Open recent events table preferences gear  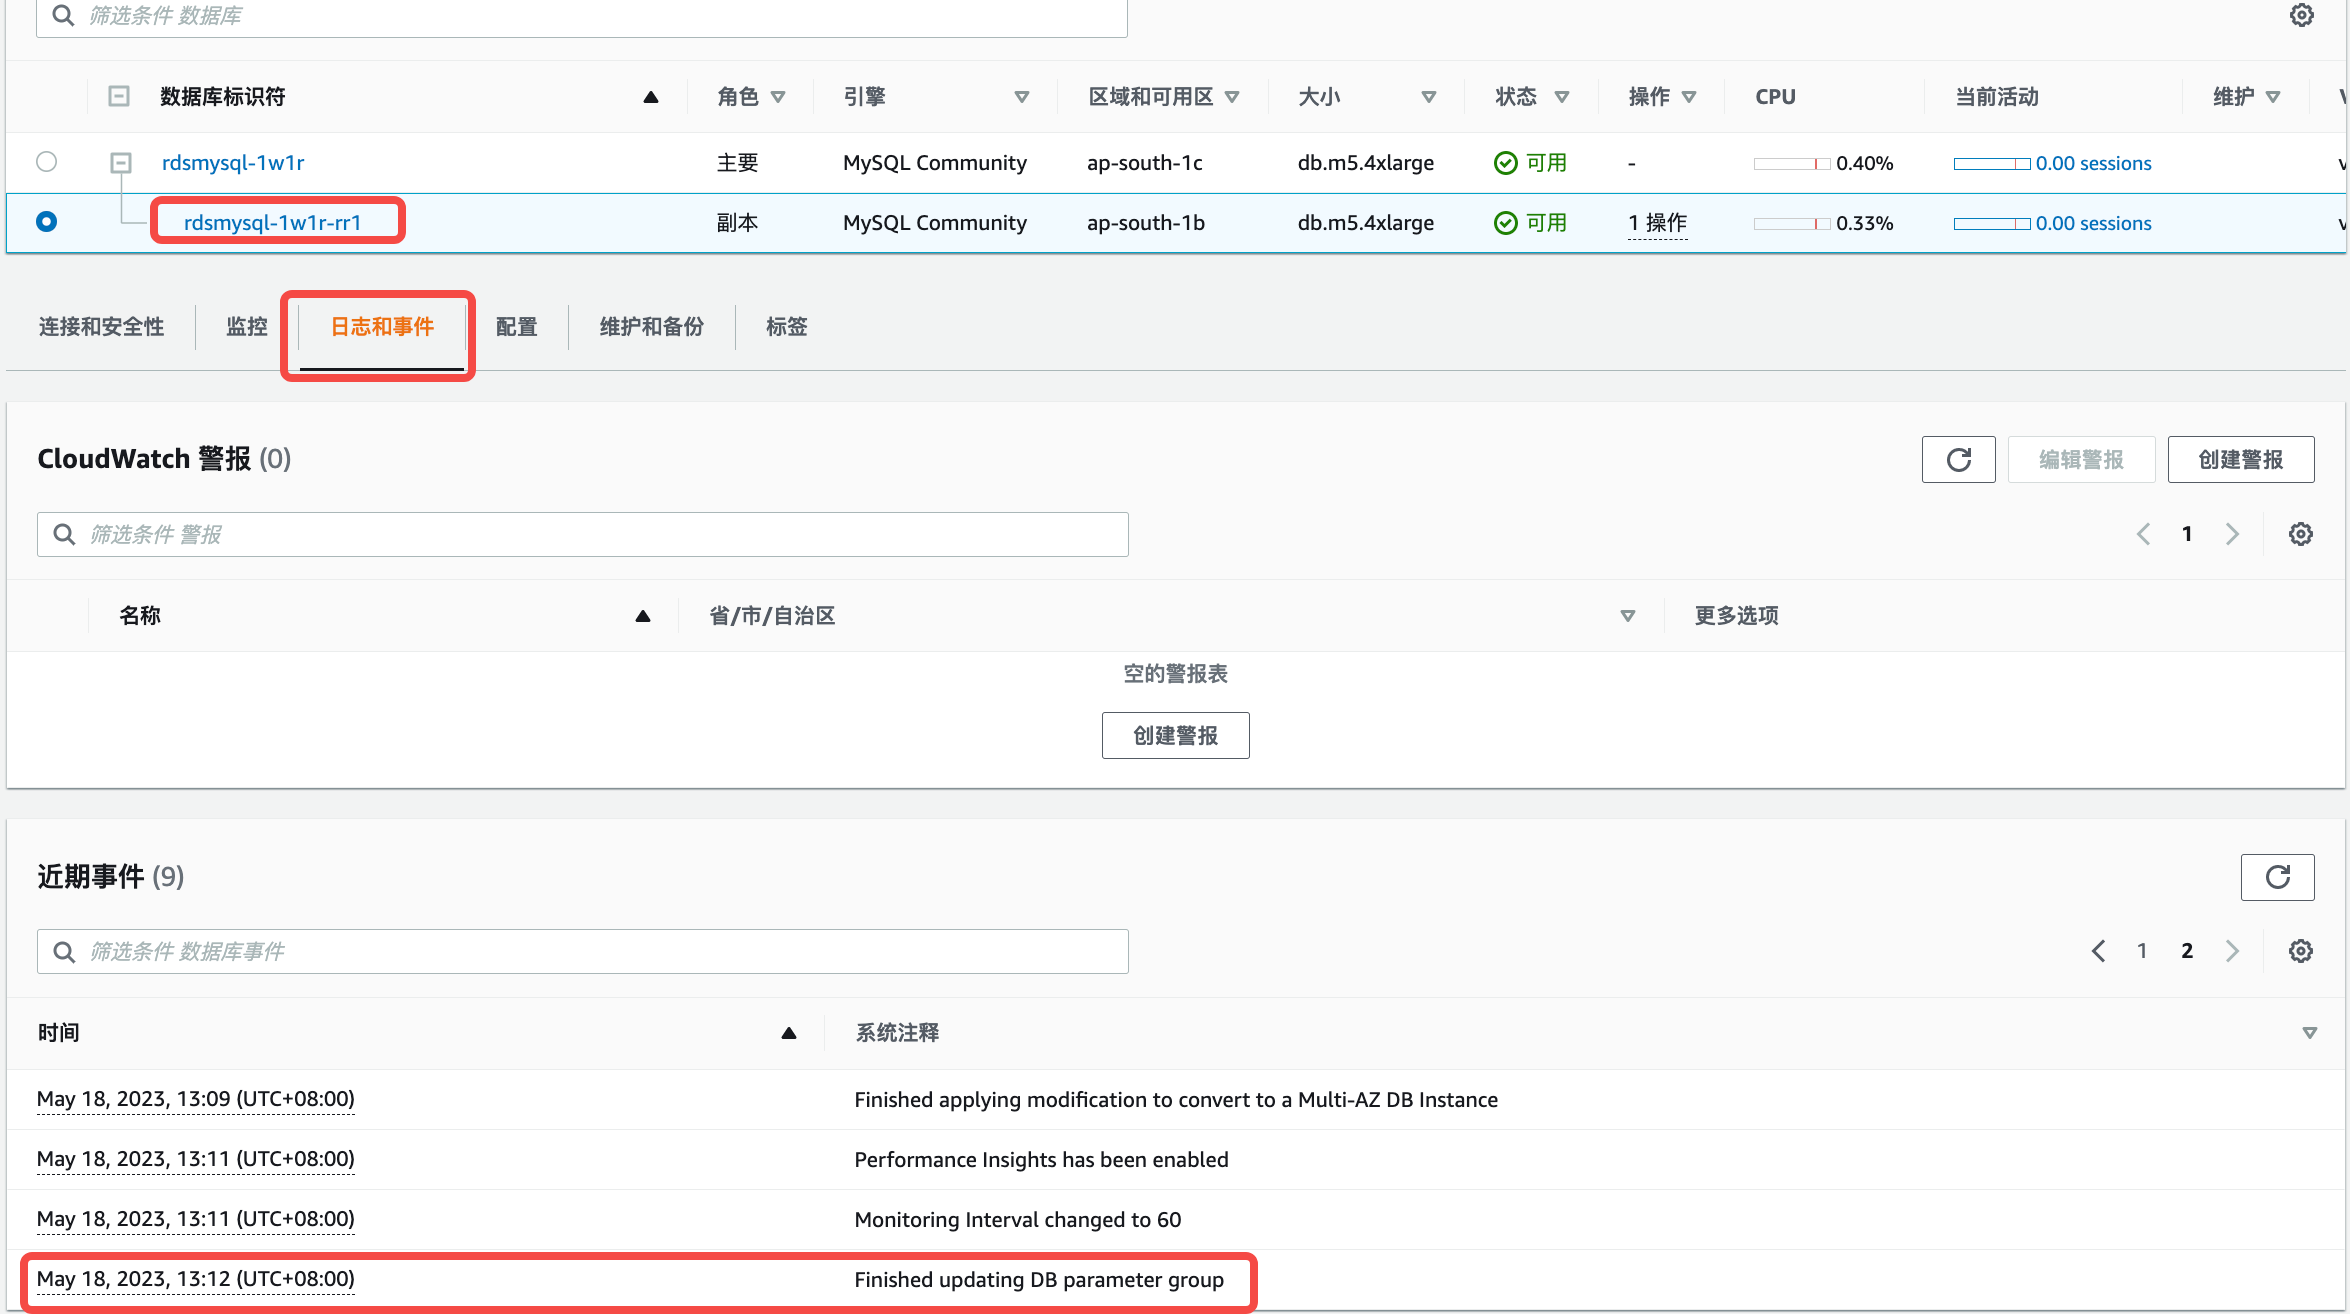tap(2300, 951)
